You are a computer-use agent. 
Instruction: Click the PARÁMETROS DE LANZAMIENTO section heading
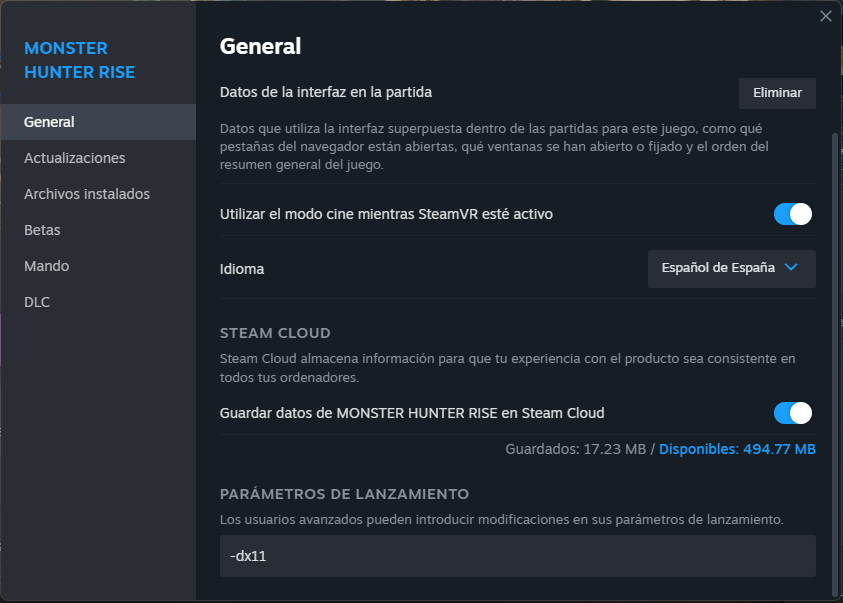[x=344, y=494]
